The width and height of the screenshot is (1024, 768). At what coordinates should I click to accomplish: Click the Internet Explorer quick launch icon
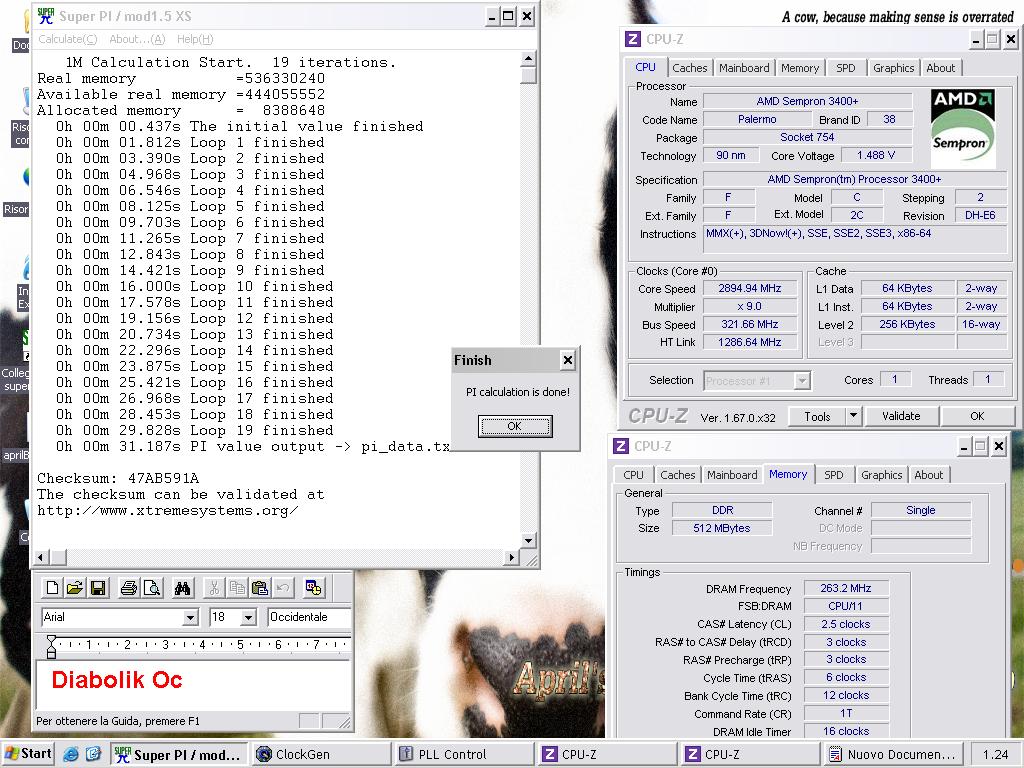click(71, 754)
